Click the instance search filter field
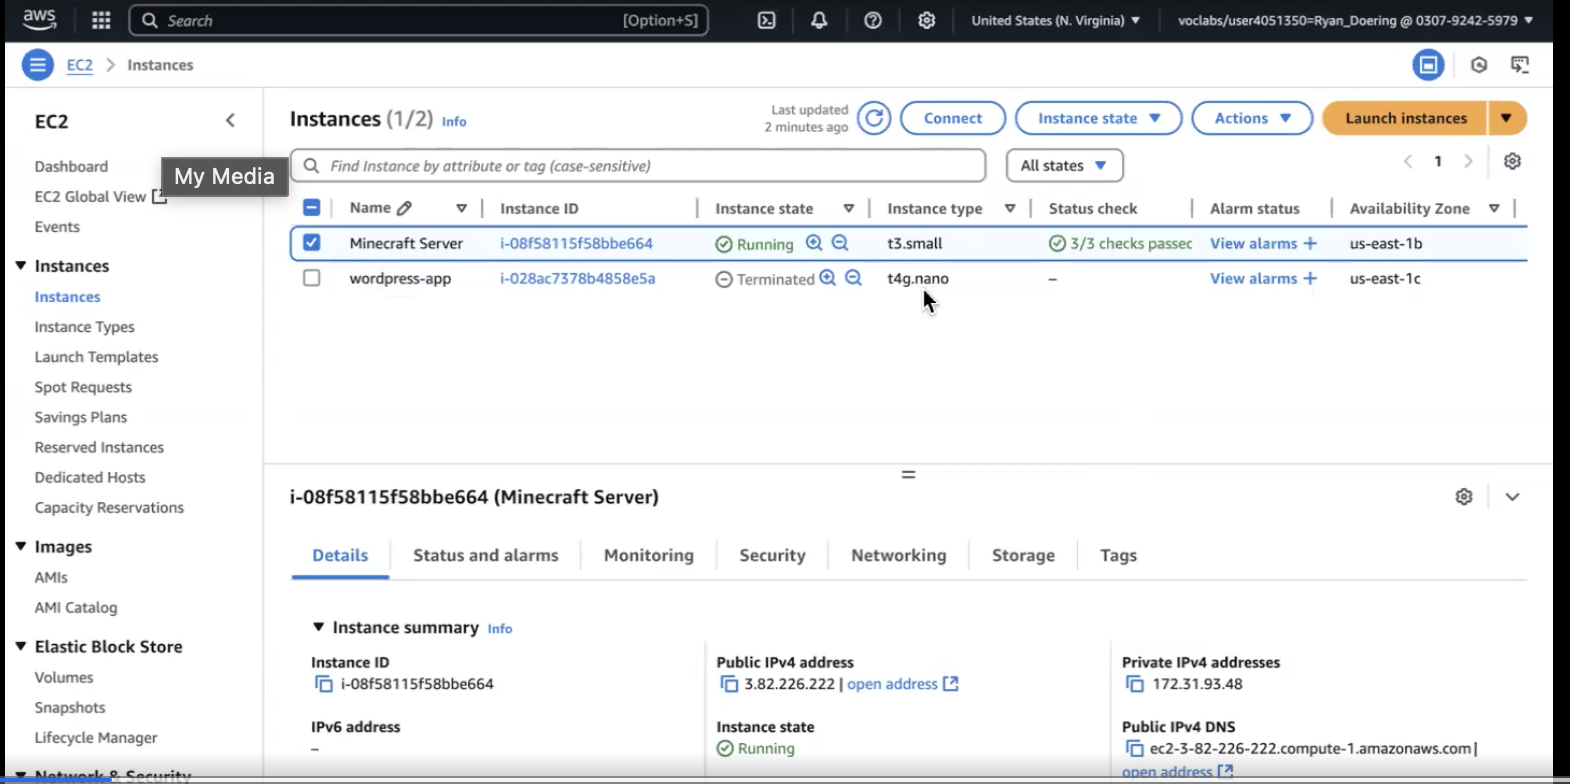 coord(640,166)
